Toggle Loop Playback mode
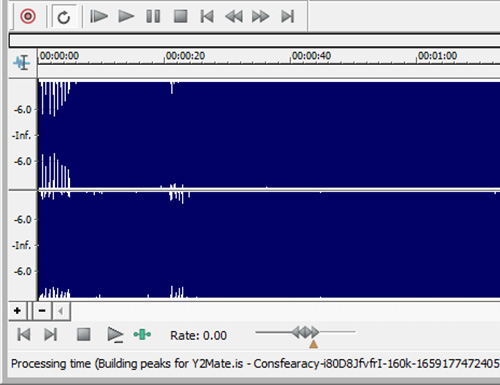This screenshot has width=500, height=385. (x=64, y=17)
